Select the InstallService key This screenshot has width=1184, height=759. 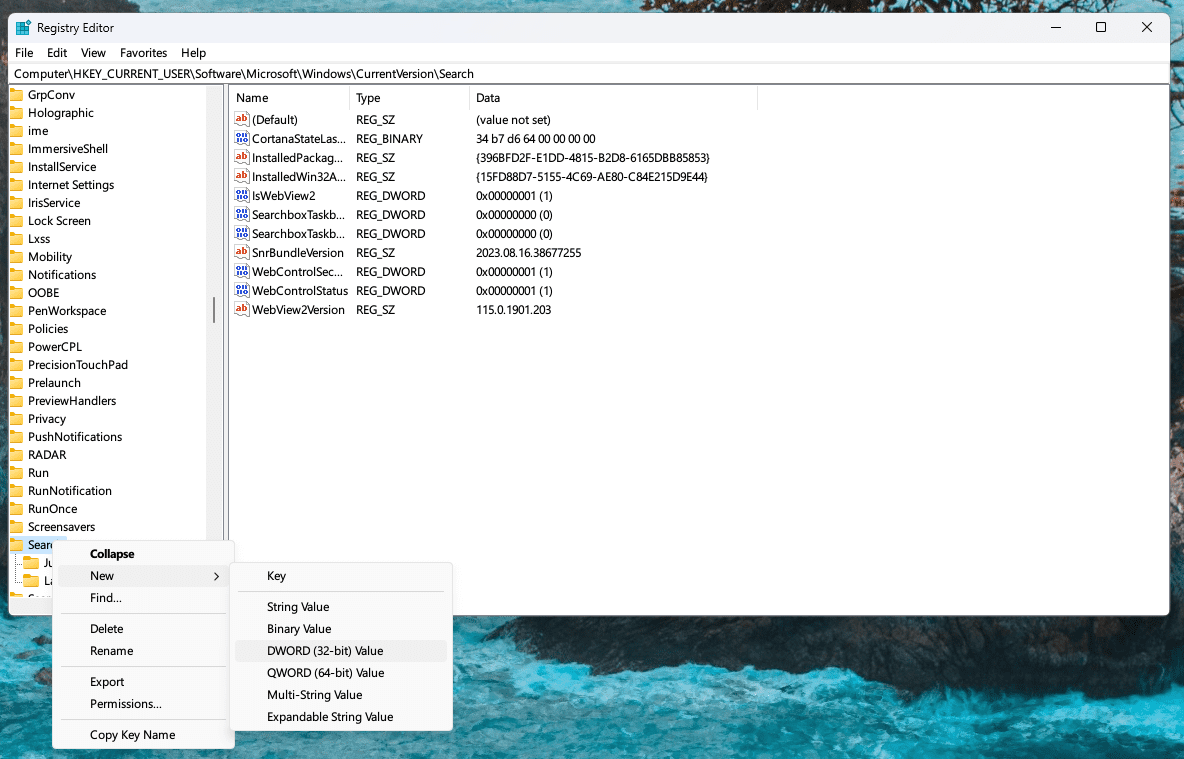click(x=62, y=167)
